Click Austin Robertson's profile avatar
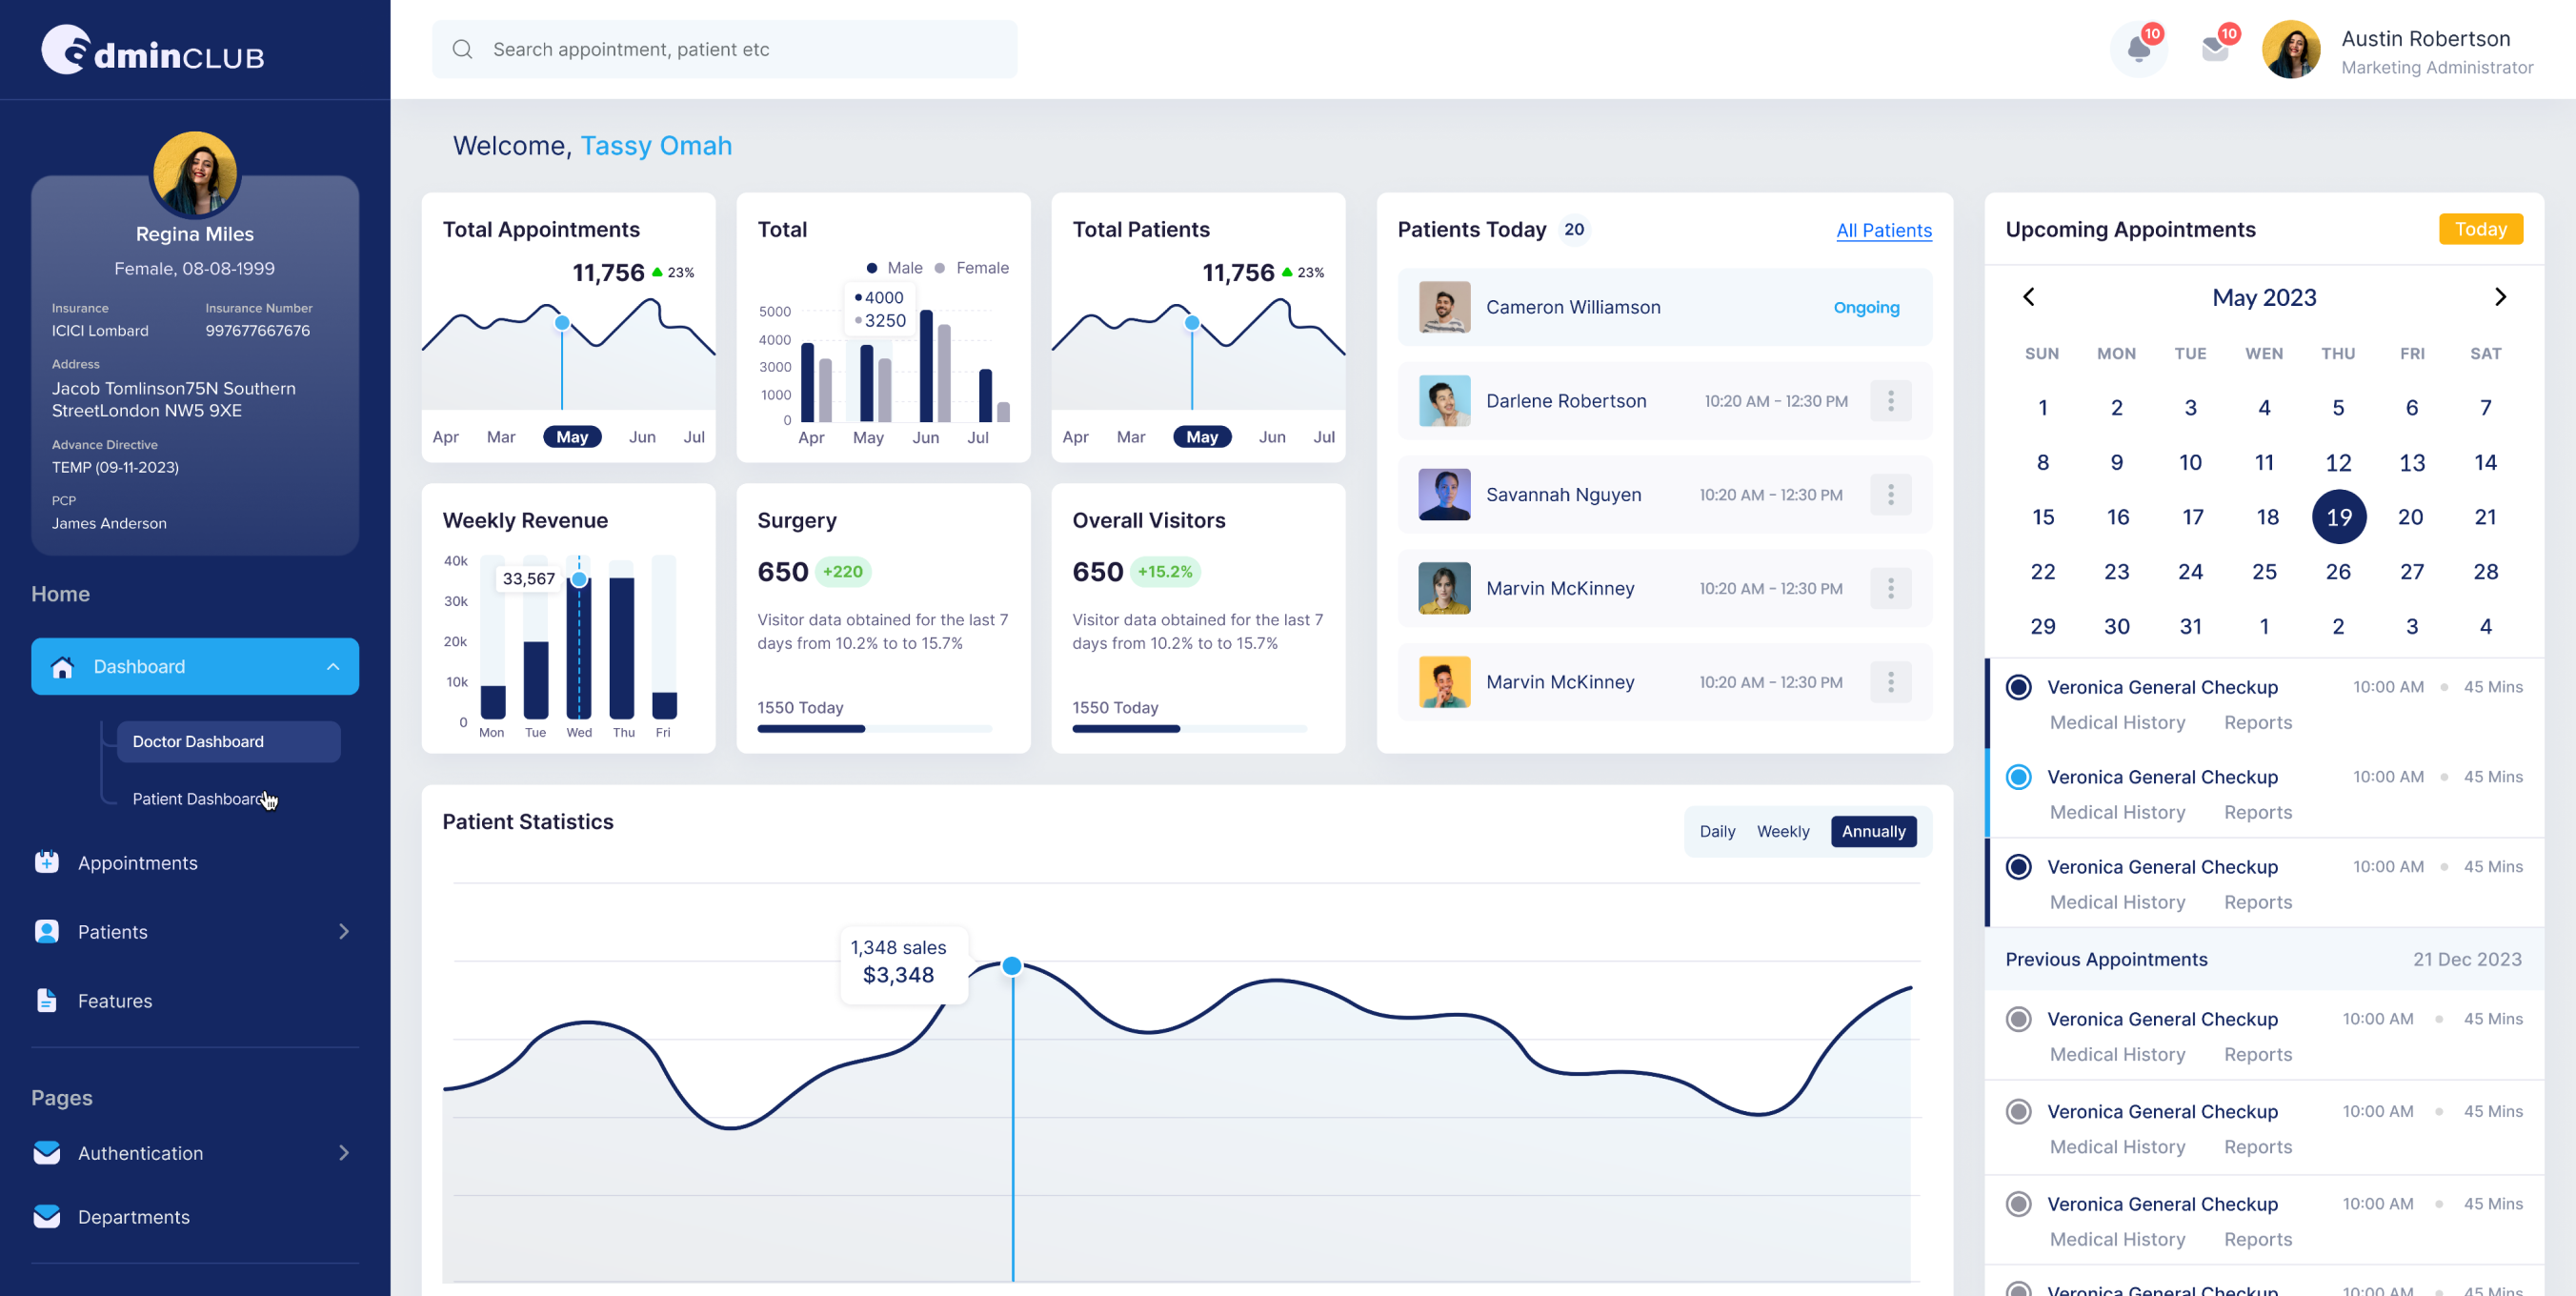This screenshot has height=1296, width=2576. coord(2292,50)
